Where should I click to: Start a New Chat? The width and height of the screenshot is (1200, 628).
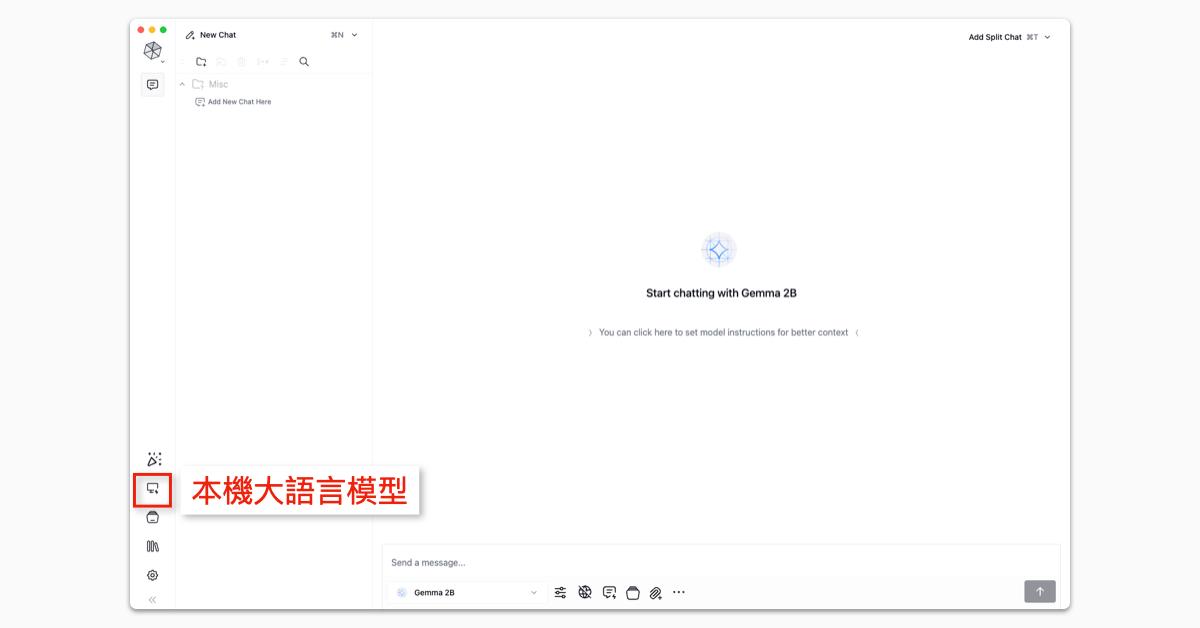click(211, 35)
